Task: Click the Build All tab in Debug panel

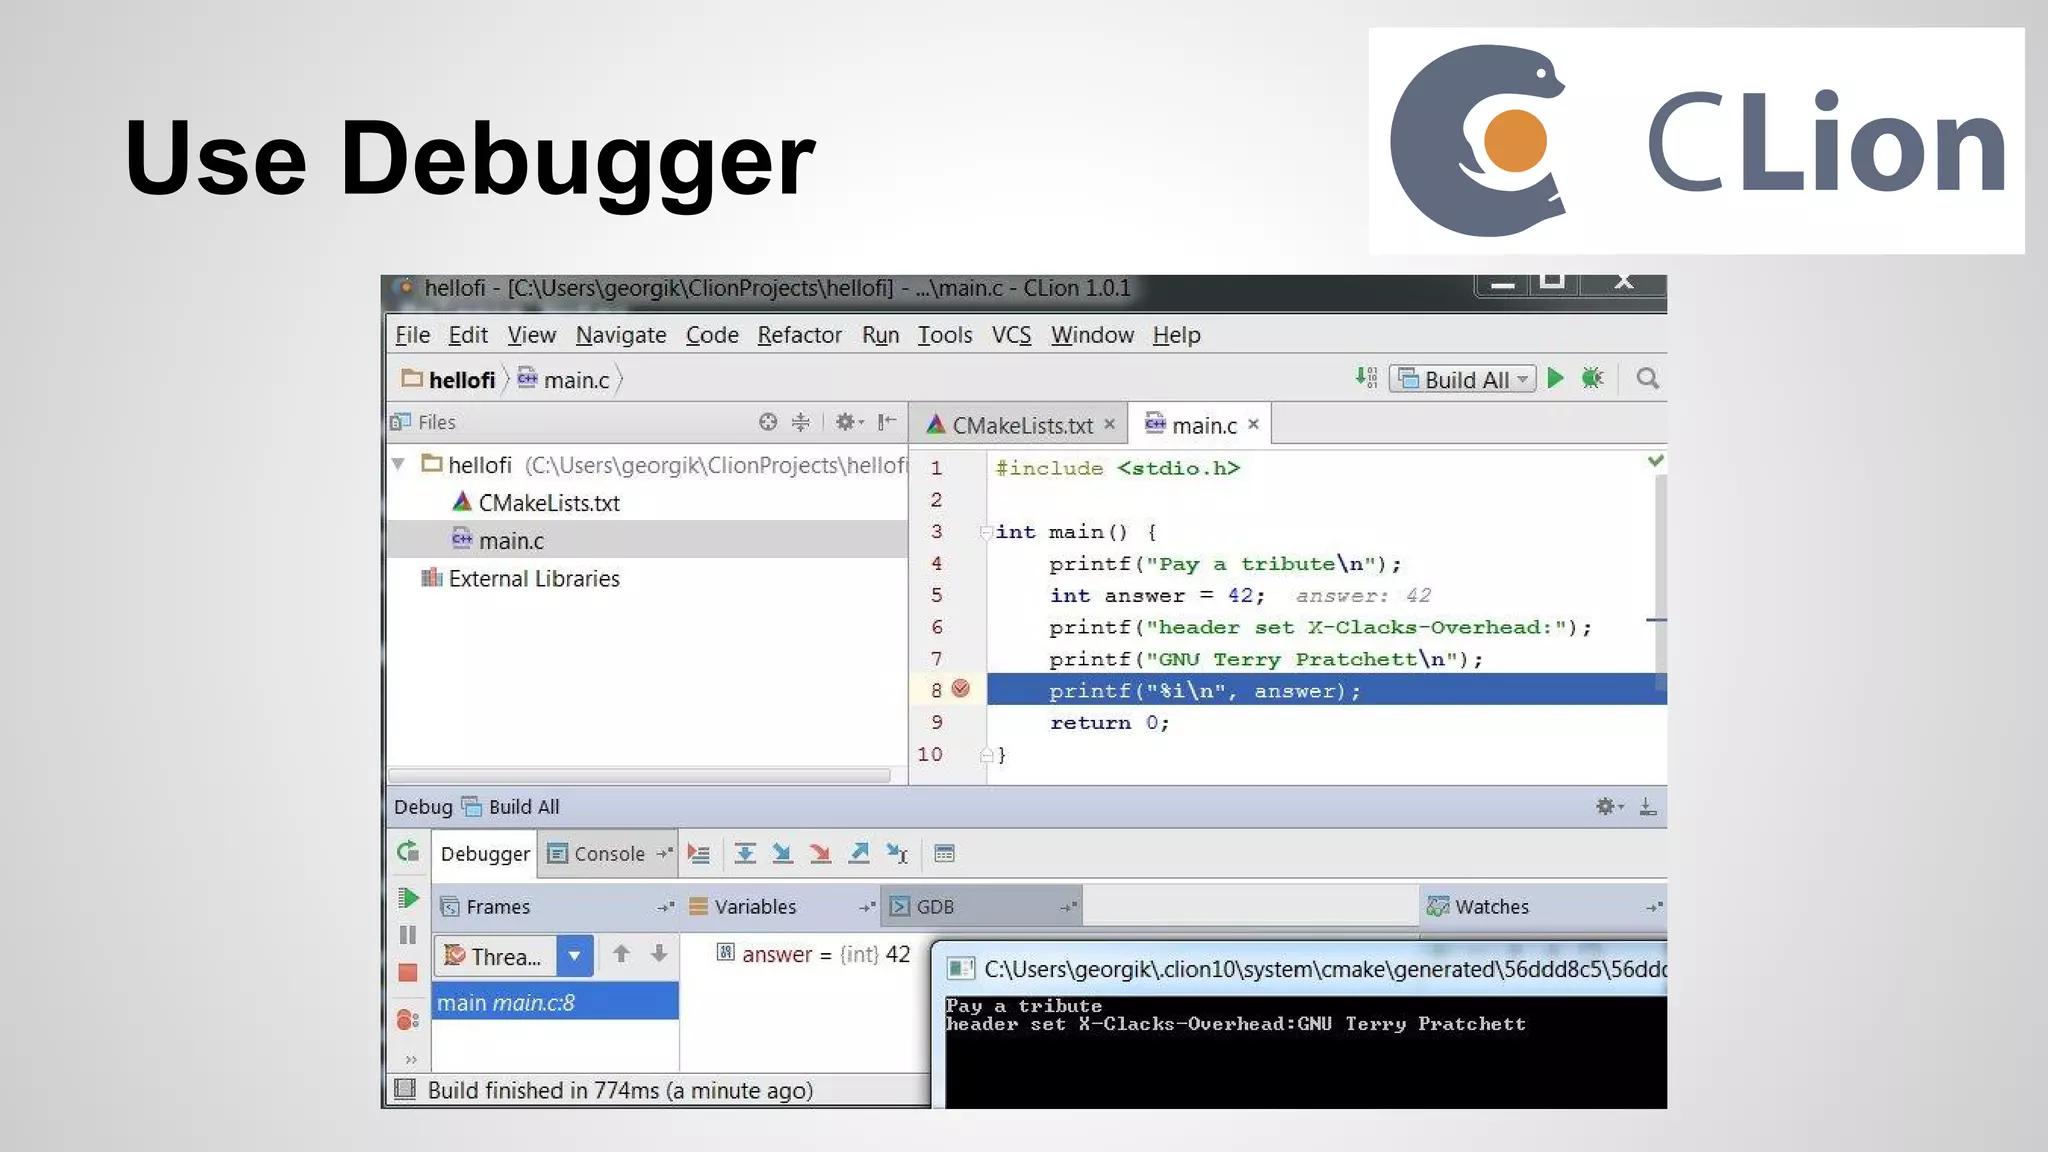Action: click(x=512, y=806)
